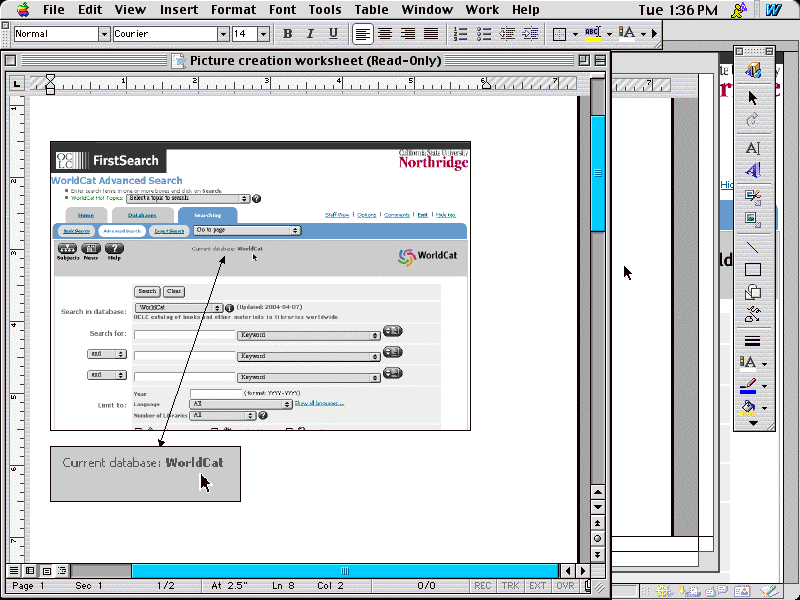
Task: Click the Free Rotate tool
Action: tap(753, 120)
